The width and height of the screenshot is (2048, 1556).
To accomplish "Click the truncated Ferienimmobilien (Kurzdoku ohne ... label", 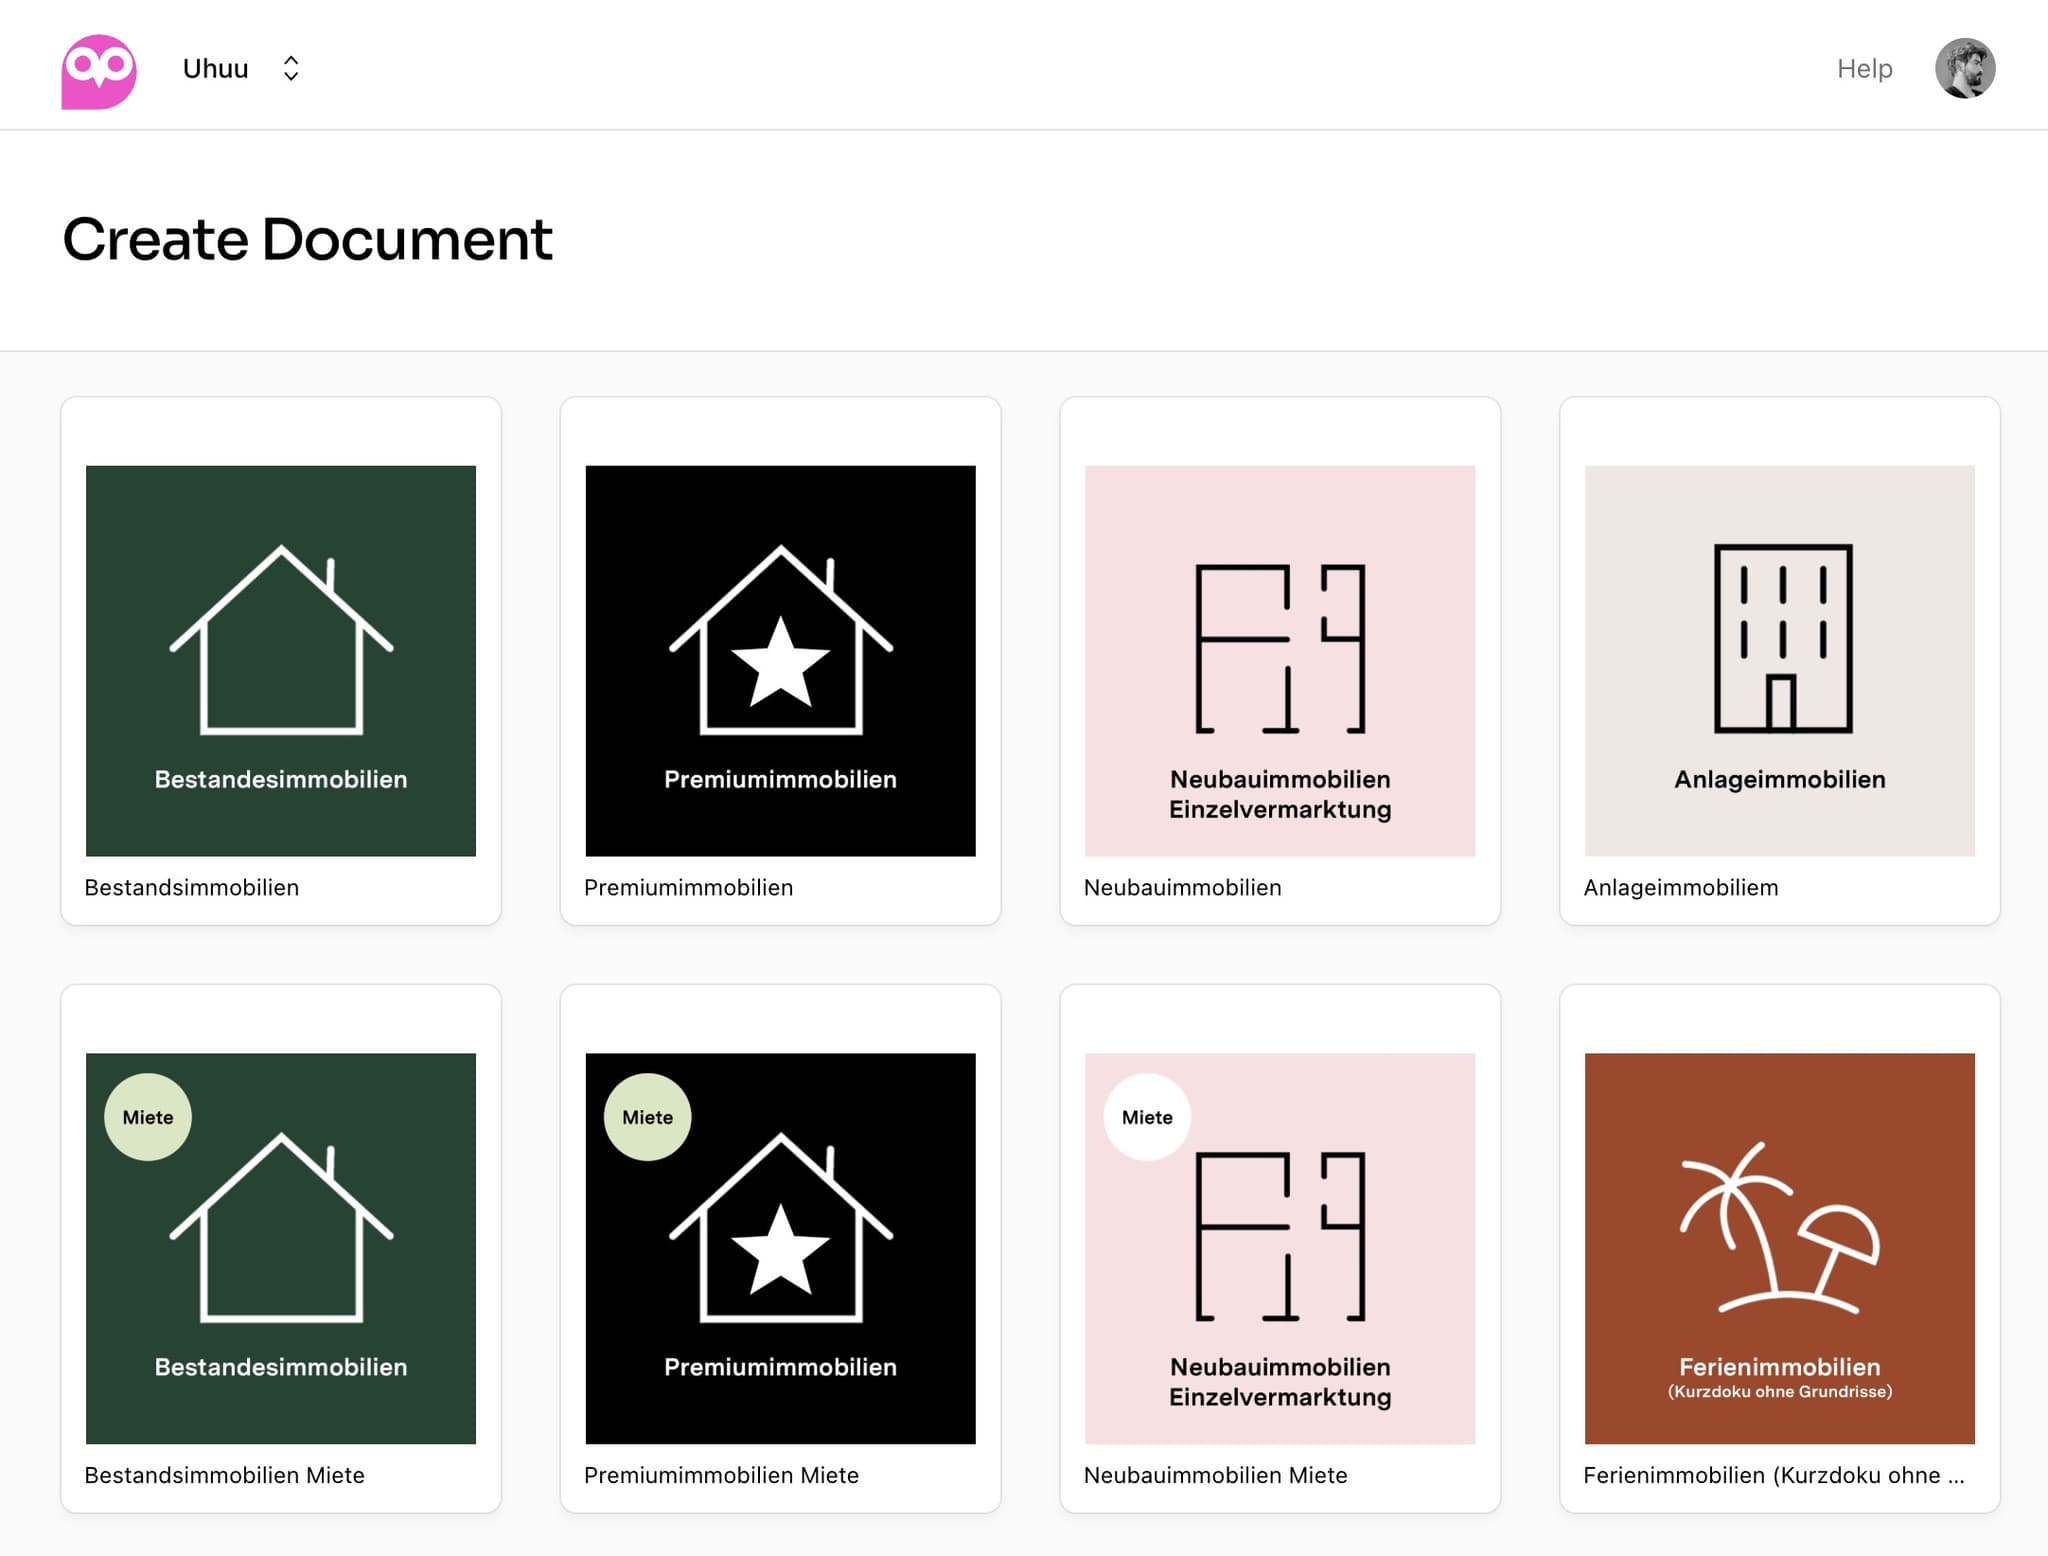I will click(1773, 1475).
